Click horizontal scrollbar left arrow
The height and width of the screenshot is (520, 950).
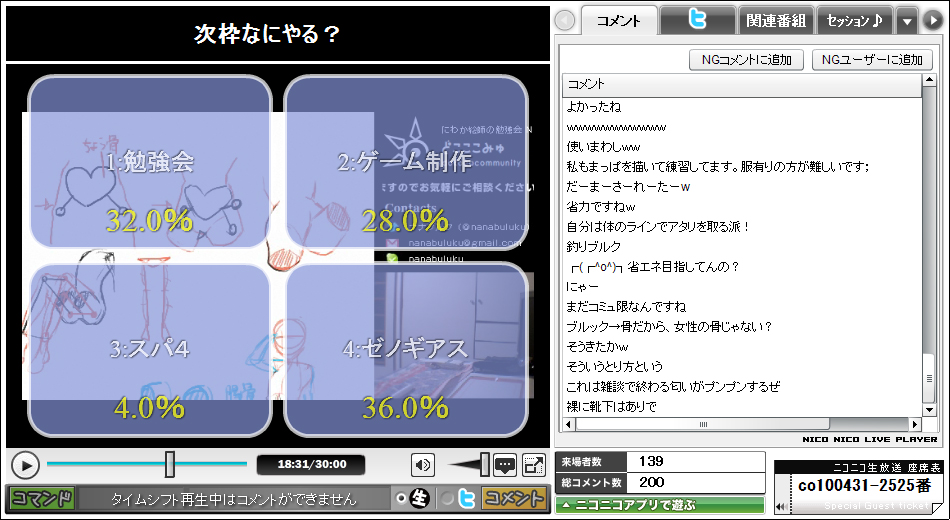pyautogui.click(x=569, y=424)
